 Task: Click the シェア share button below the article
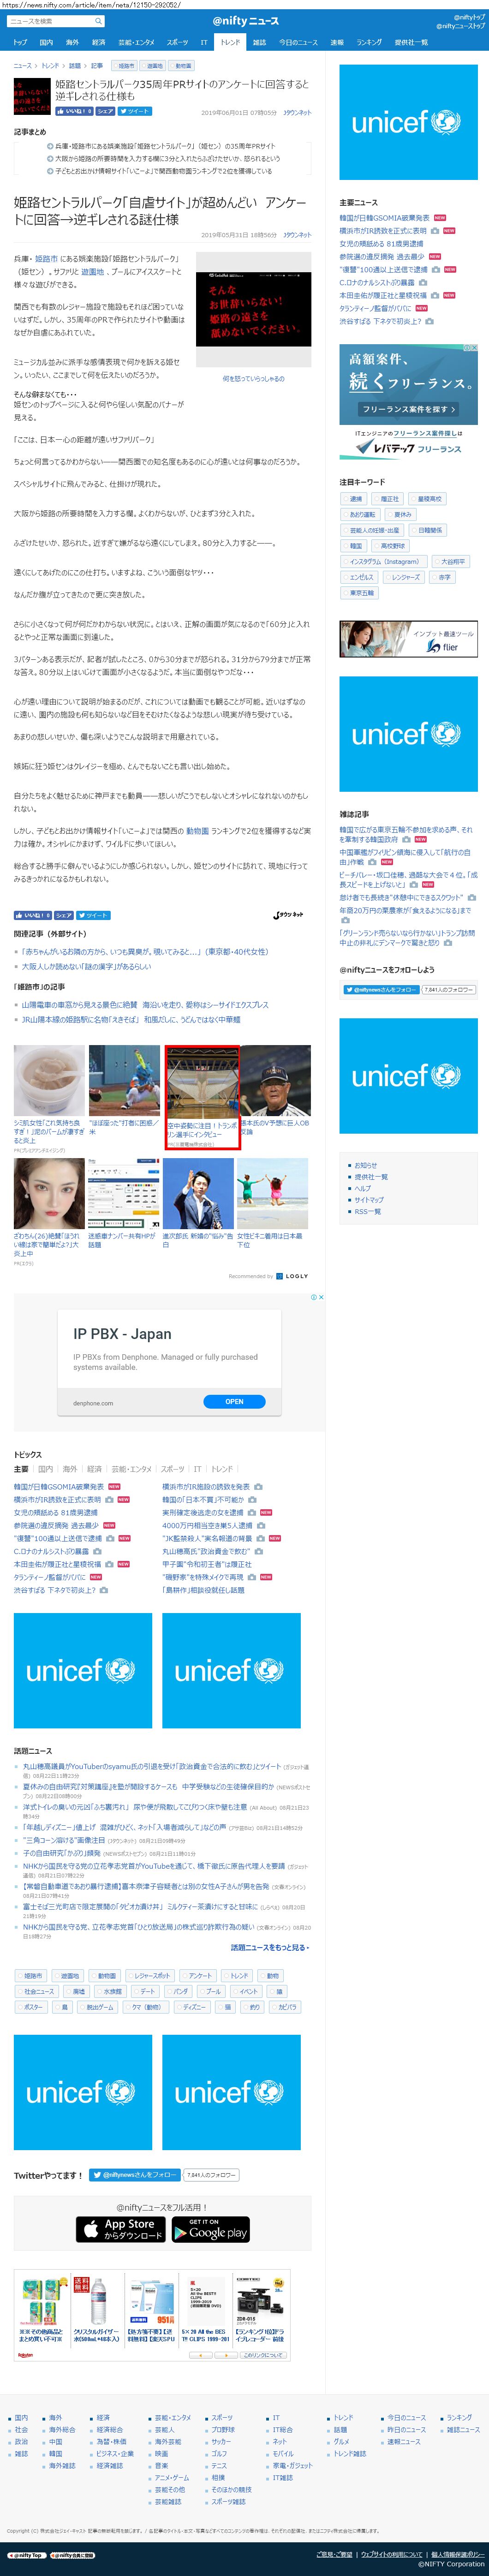coord(63,914)
